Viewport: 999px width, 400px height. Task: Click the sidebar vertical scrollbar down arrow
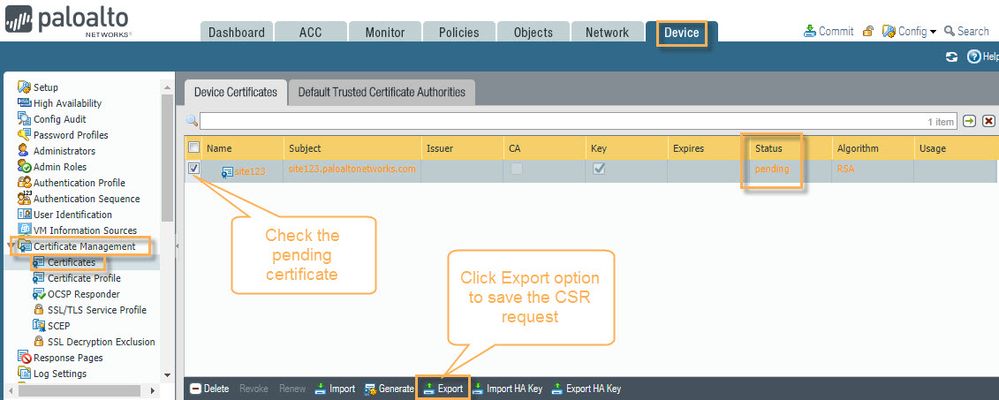[168, 376]
